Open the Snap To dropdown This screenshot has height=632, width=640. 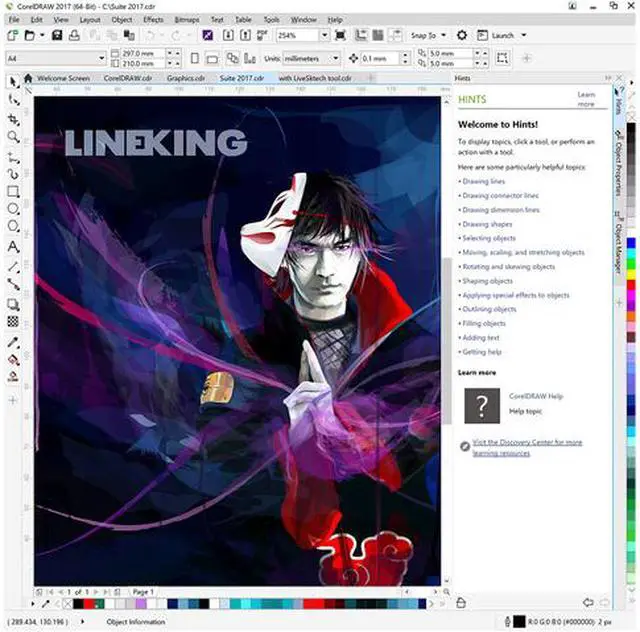coord(427,36)
